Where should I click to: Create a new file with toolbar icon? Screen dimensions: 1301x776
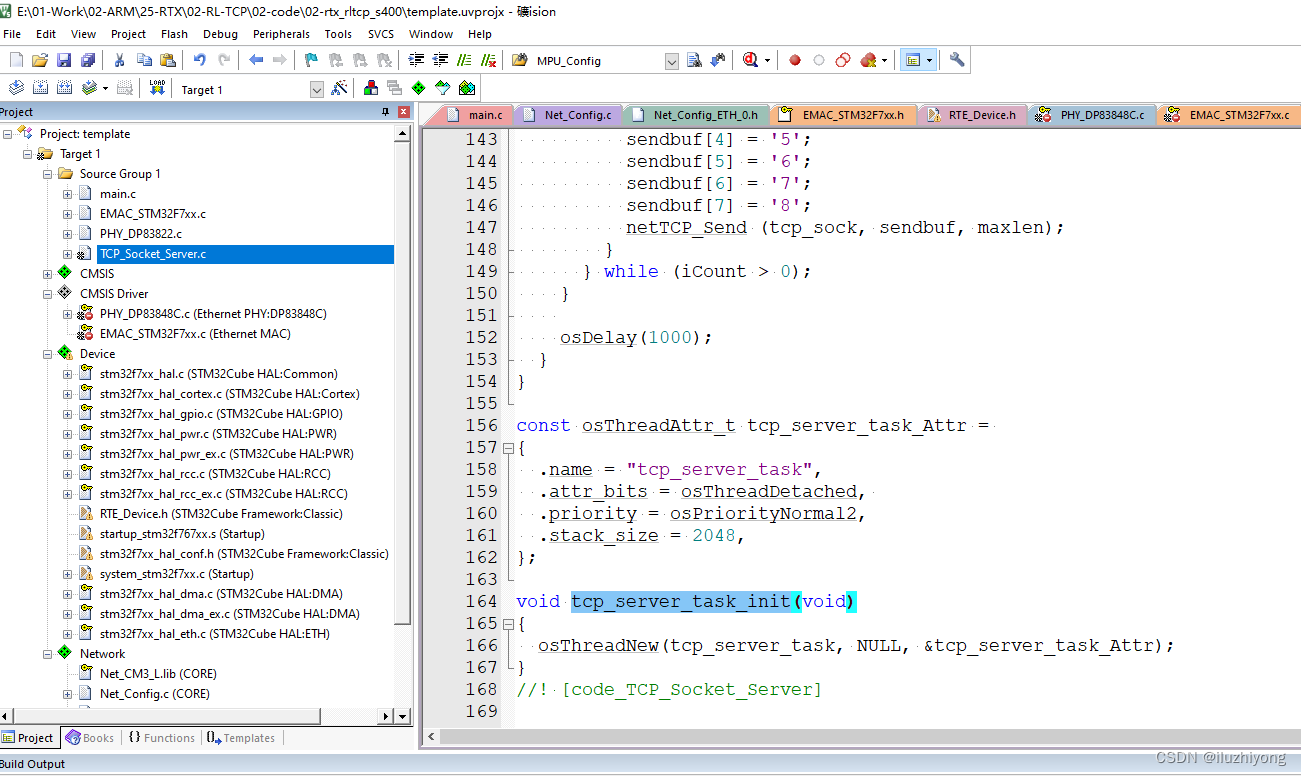pos(16,60)
